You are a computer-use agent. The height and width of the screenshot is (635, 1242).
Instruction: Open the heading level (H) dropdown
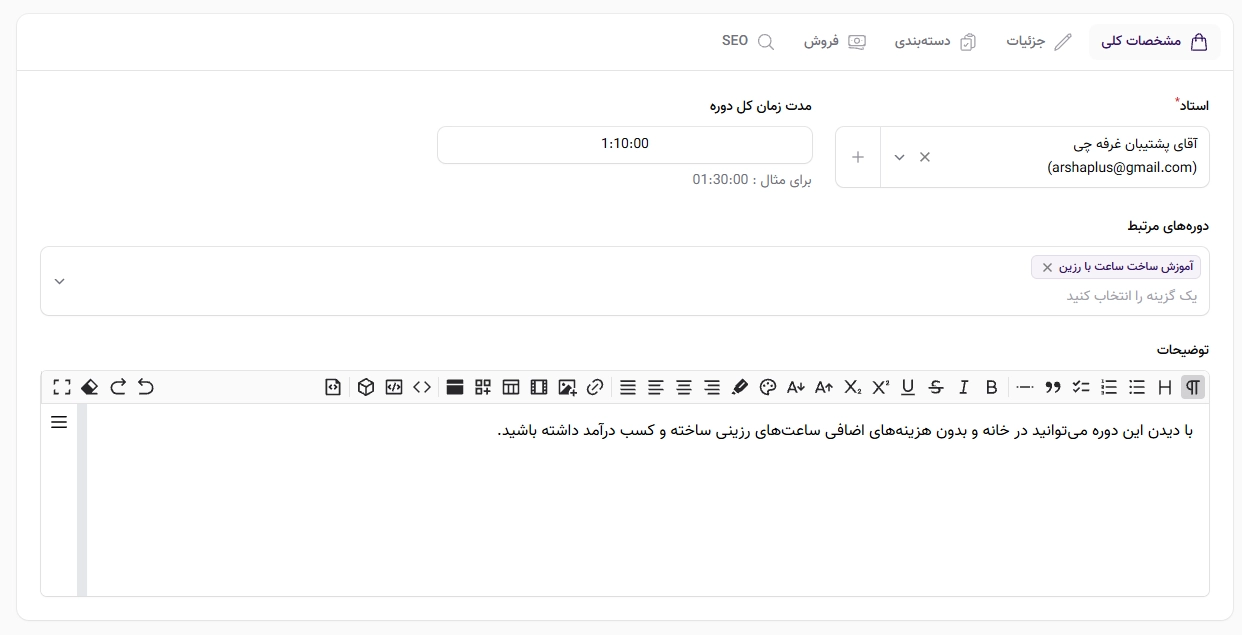pyautogui.click(x=1165, y=387)
